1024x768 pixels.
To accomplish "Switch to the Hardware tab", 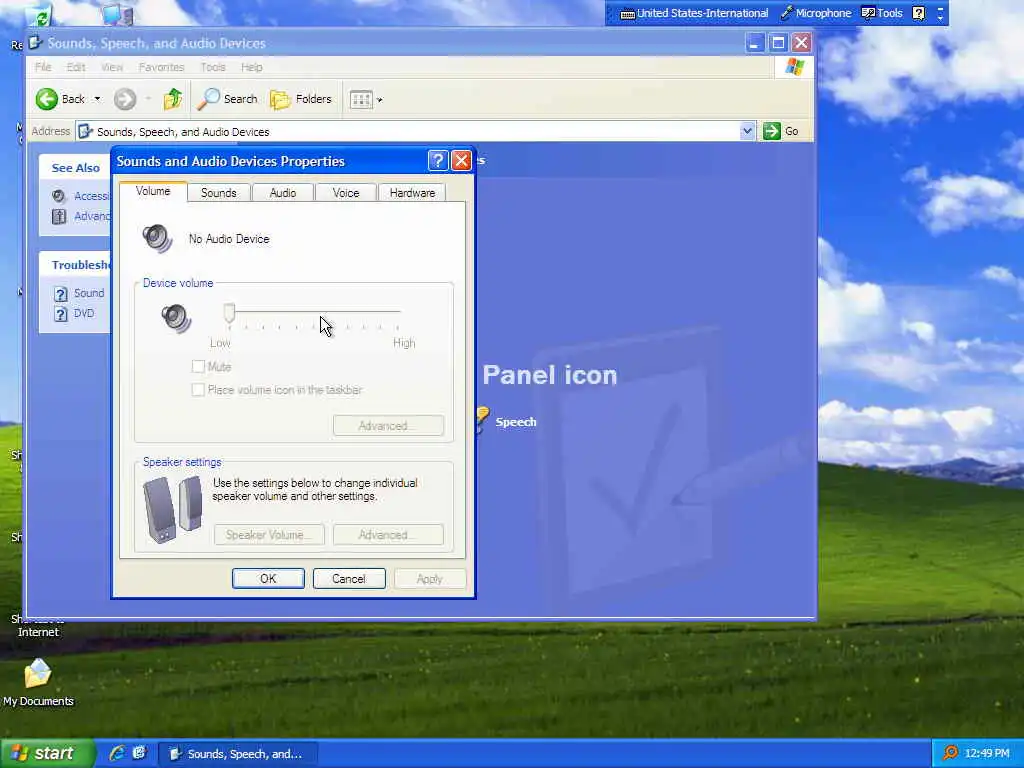I will (x=412, y=193).
